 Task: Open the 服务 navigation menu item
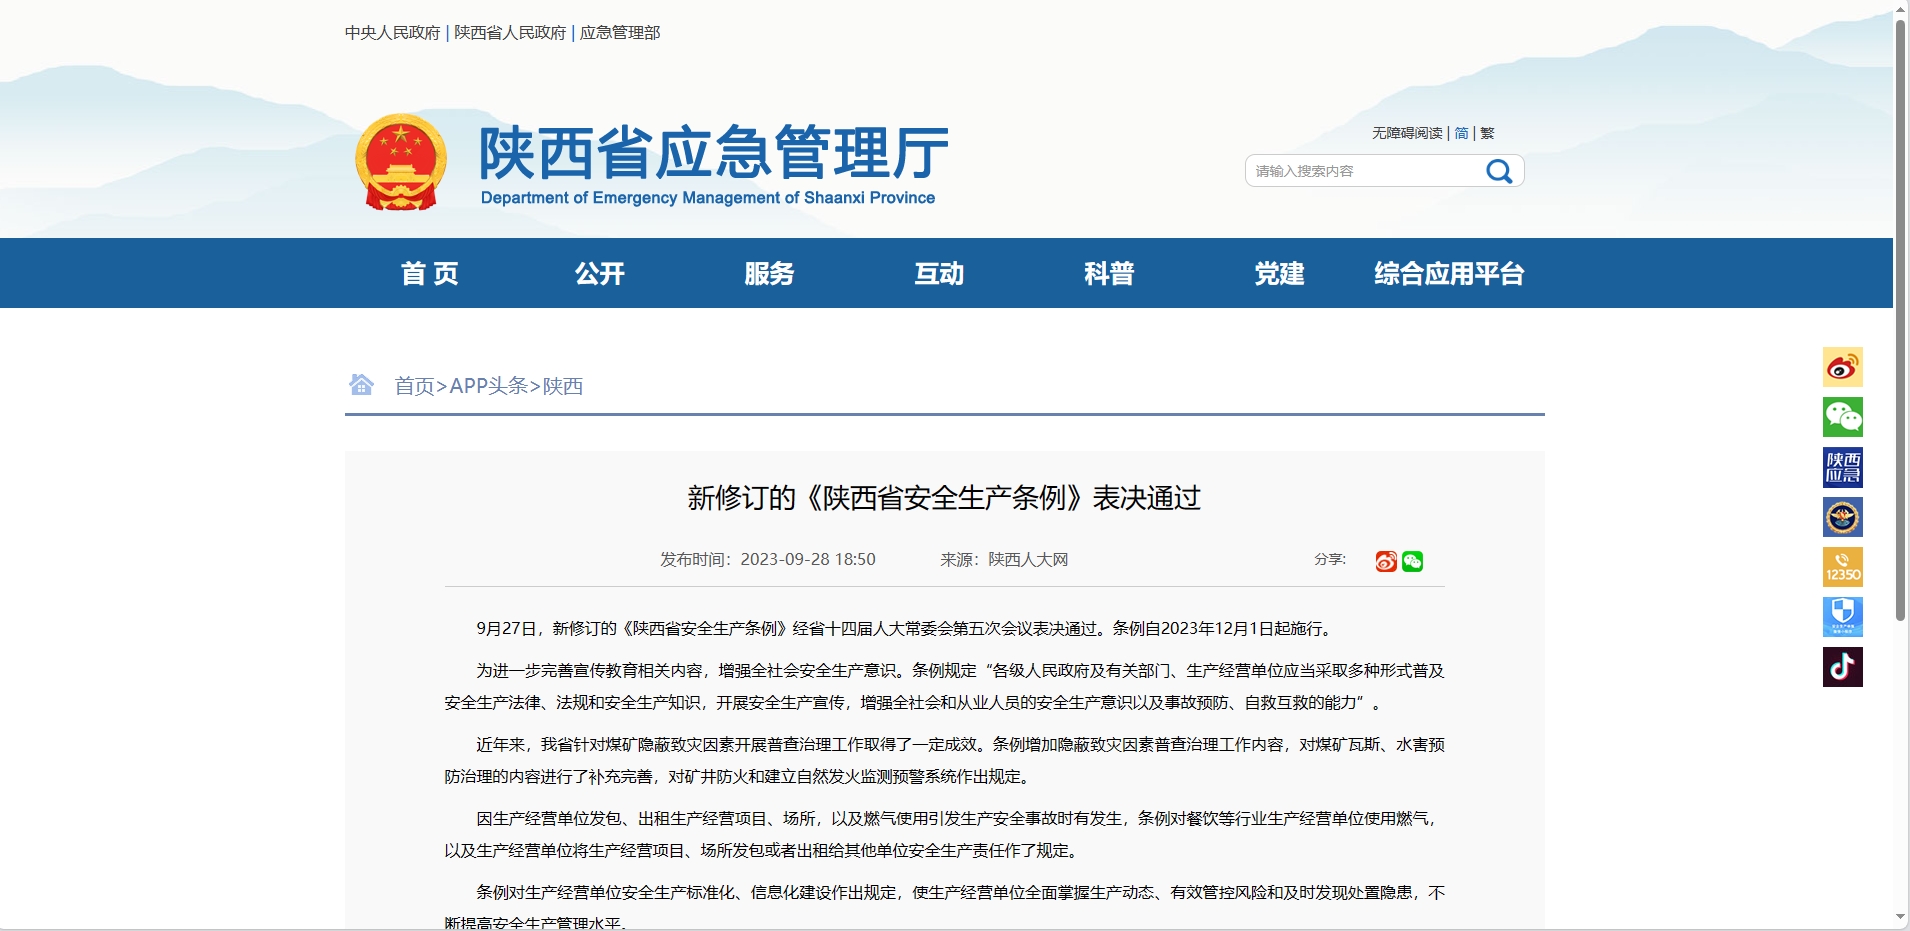click(769, 273)
